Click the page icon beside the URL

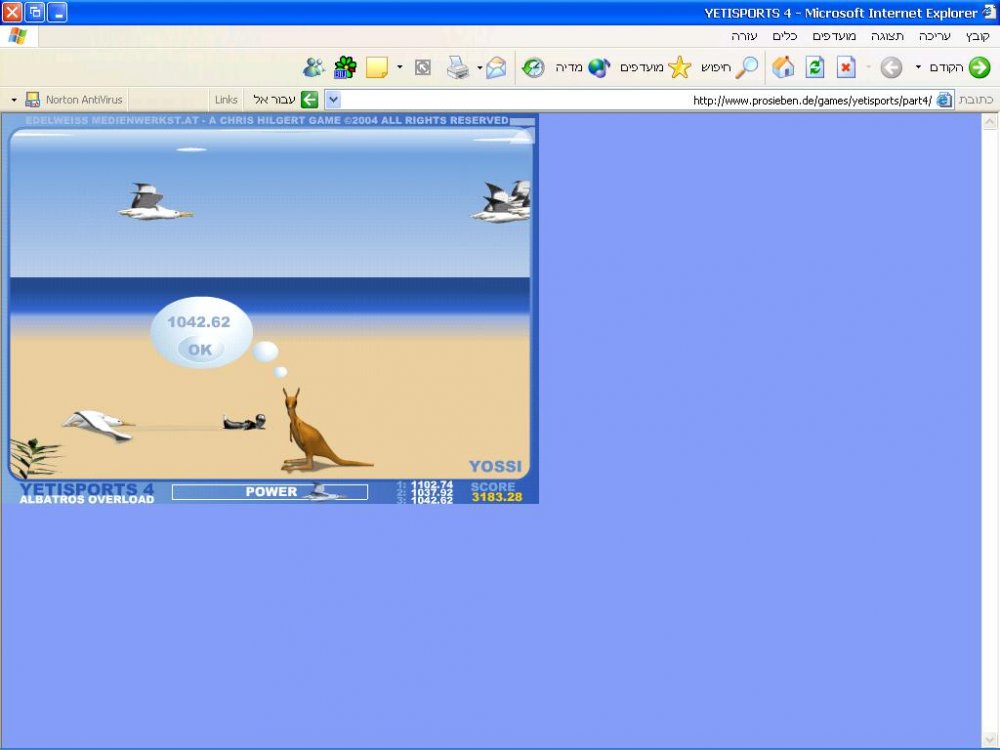(x=944, y=100)
